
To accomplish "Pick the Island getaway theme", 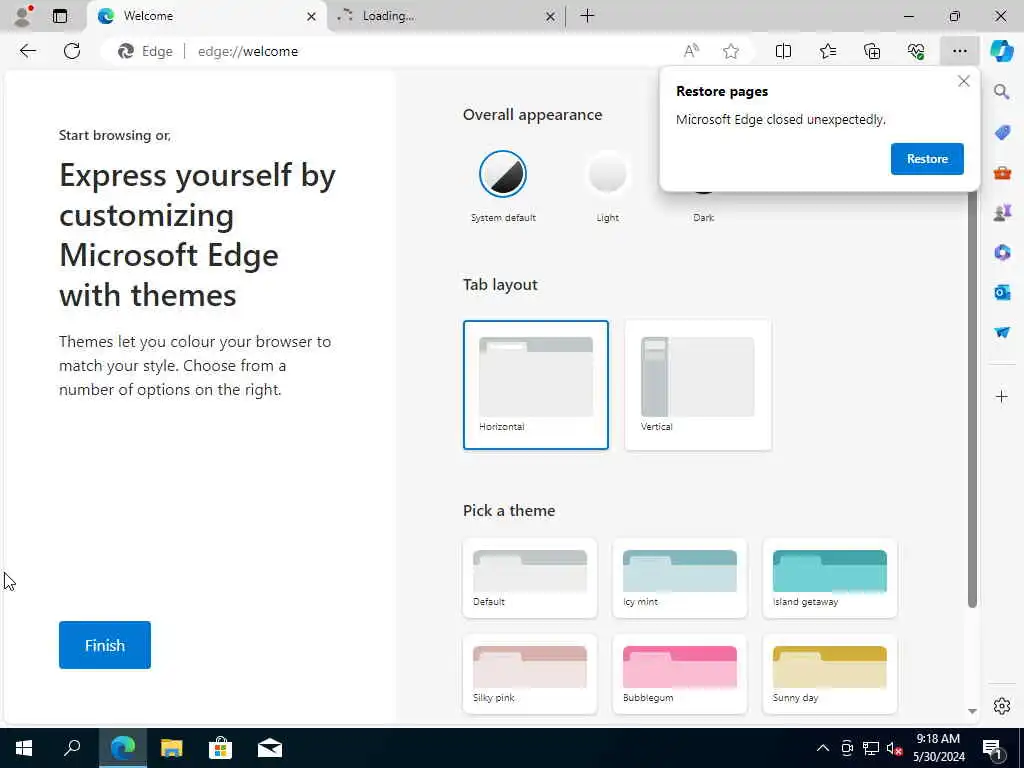I will [x=829, y=578].
